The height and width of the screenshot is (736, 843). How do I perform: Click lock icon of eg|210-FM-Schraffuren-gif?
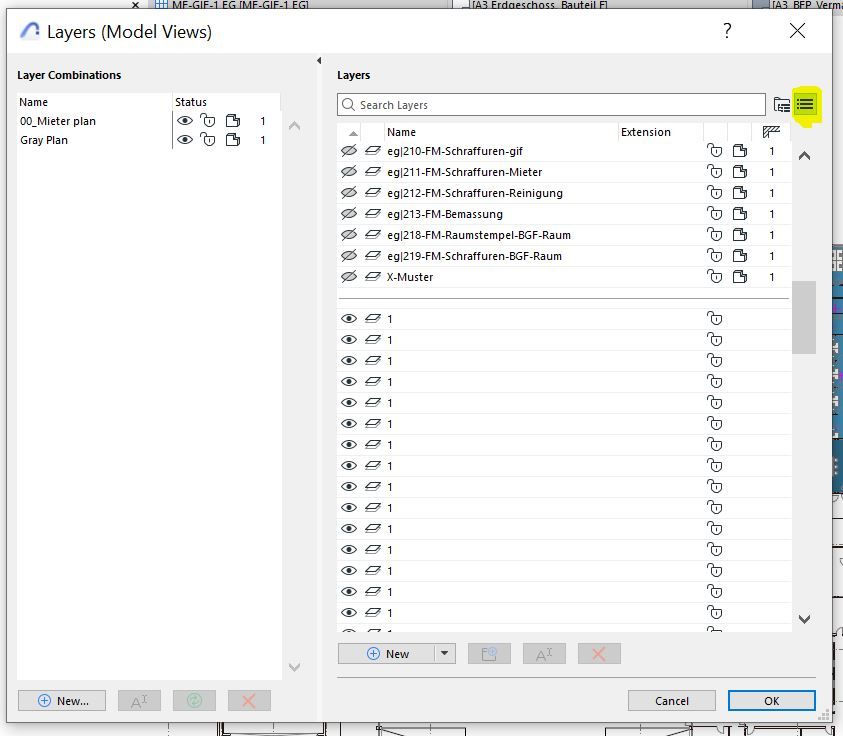715,151
